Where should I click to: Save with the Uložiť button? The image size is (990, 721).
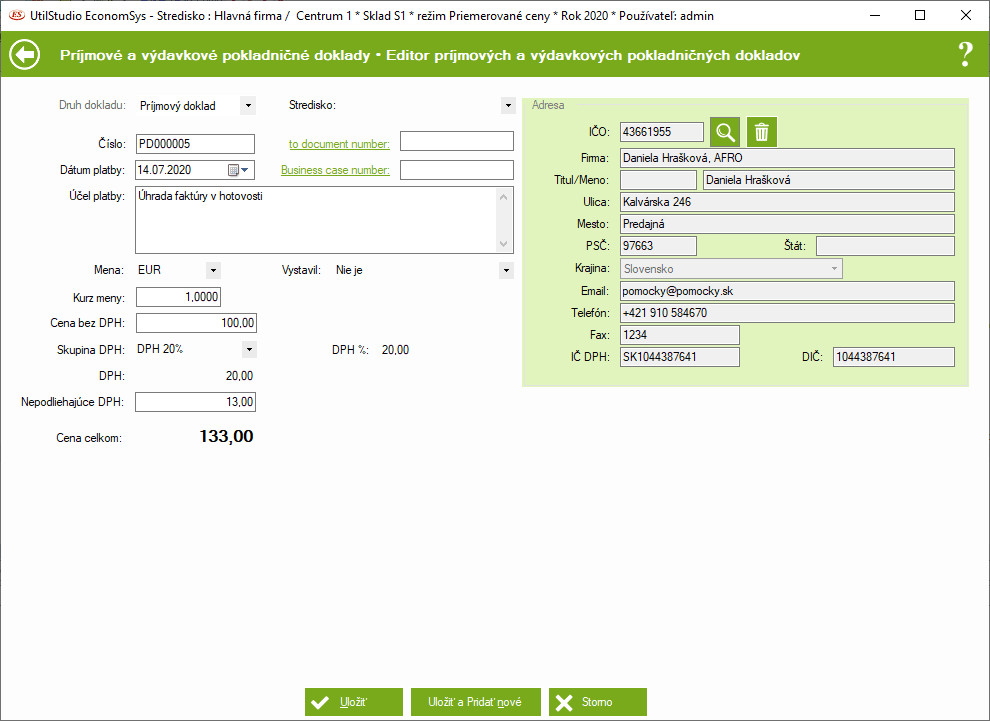[354, 702]
